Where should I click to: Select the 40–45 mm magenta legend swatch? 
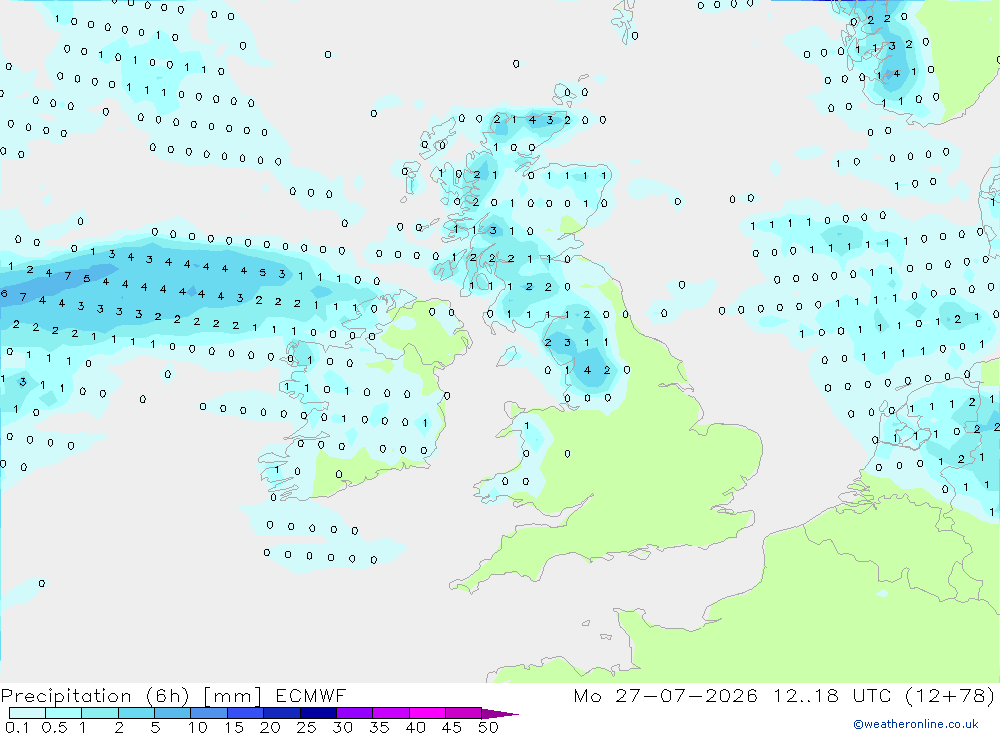point(427,713)
